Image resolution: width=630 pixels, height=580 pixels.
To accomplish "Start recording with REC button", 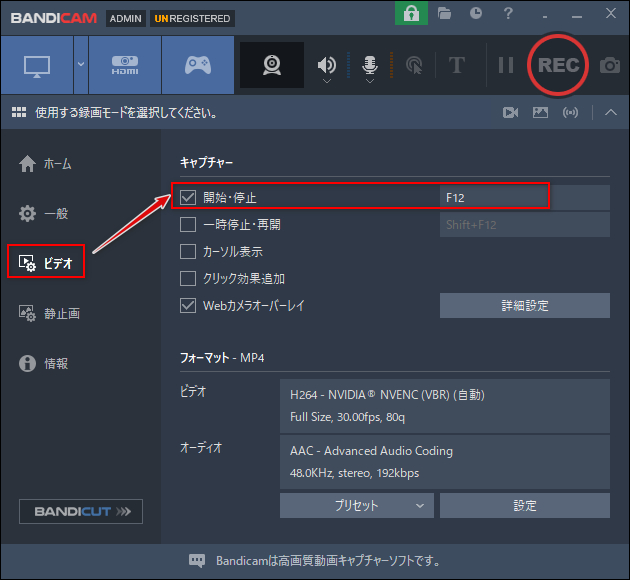I will coord(558,65).
